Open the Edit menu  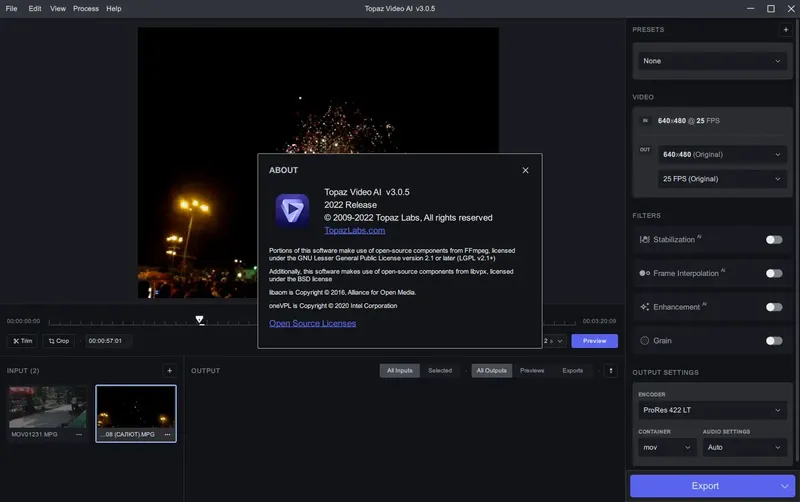point(35,9)
